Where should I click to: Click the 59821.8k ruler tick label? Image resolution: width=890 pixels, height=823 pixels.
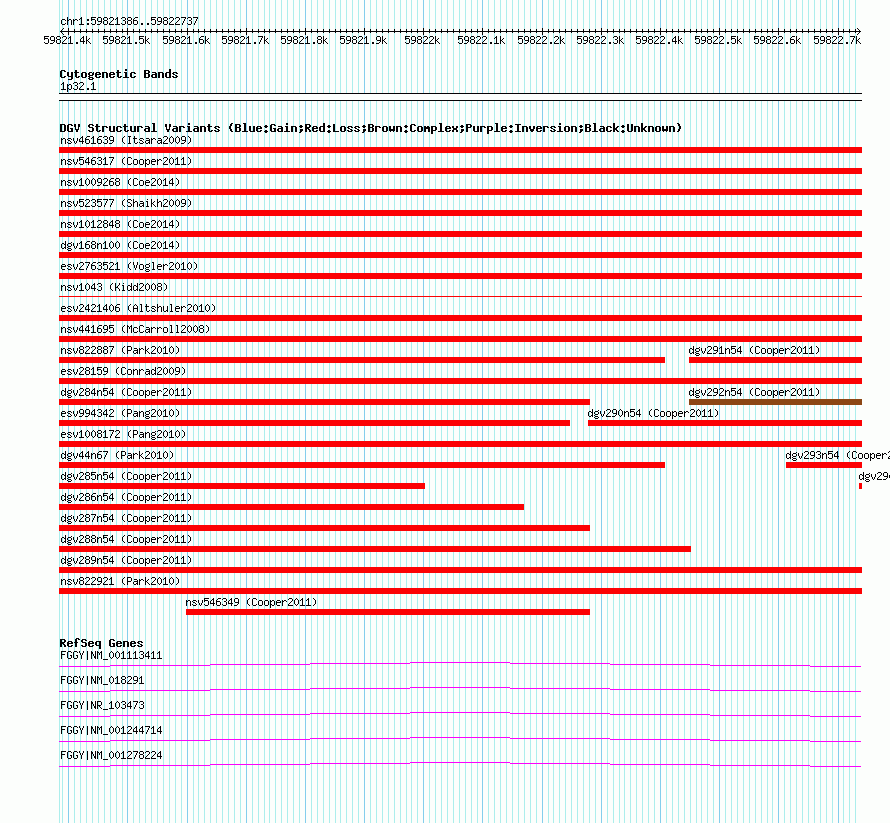(304, 40)
